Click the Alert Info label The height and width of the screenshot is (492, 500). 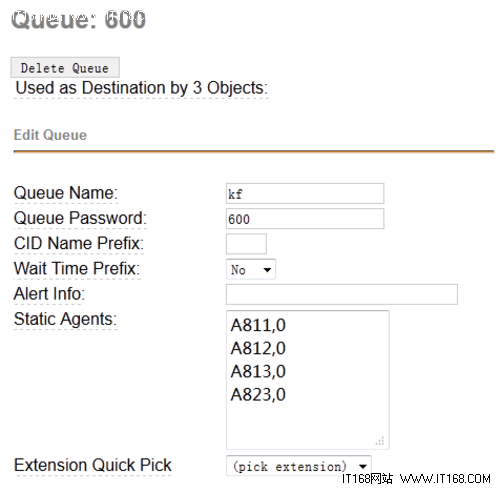point(49,294)
